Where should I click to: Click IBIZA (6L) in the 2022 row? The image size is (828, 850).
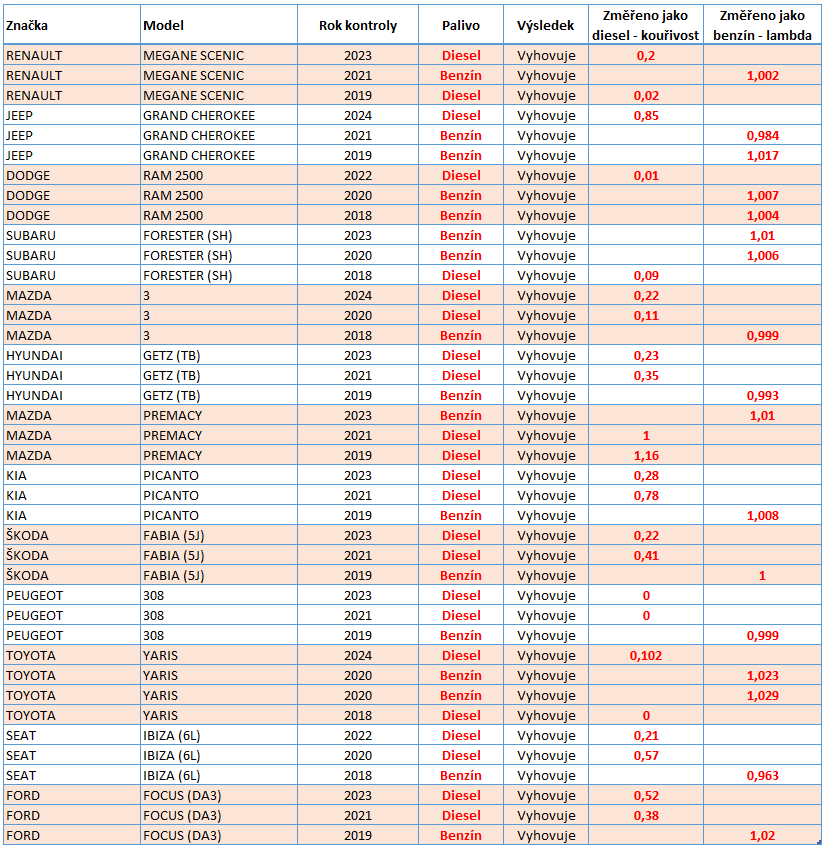[172, 736]
